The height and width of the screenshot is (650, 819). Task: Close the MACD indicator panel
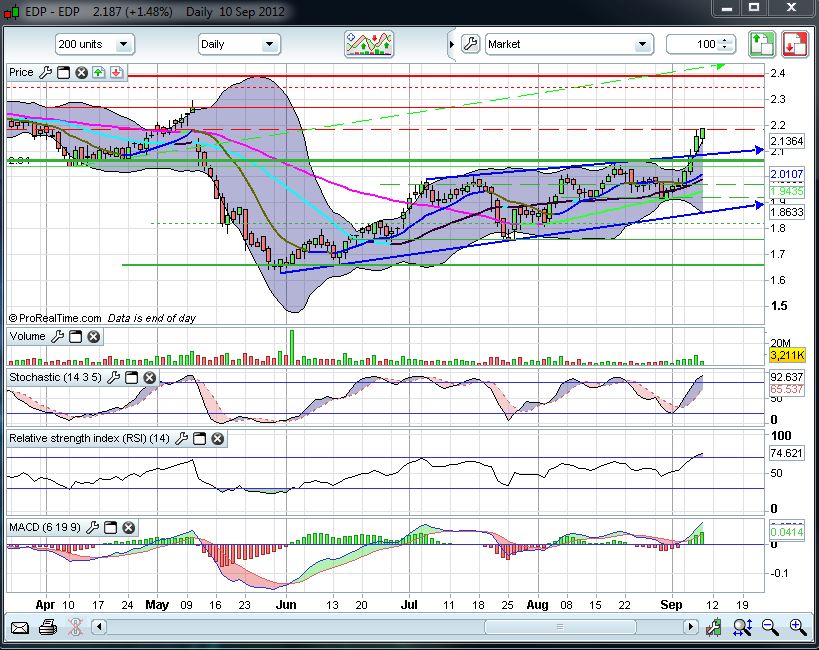click(128, 527)
